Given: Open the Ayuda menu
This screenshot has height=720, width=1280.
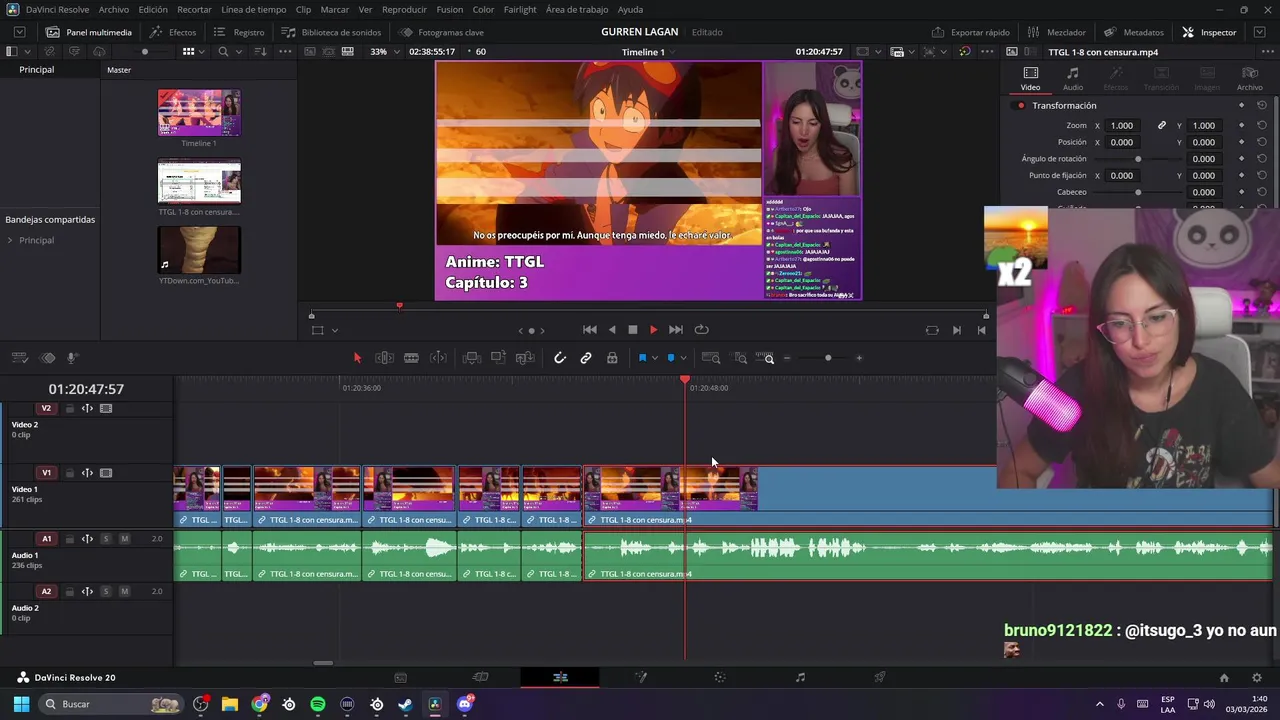Looking at the screenshot, I should pos(630,9).
